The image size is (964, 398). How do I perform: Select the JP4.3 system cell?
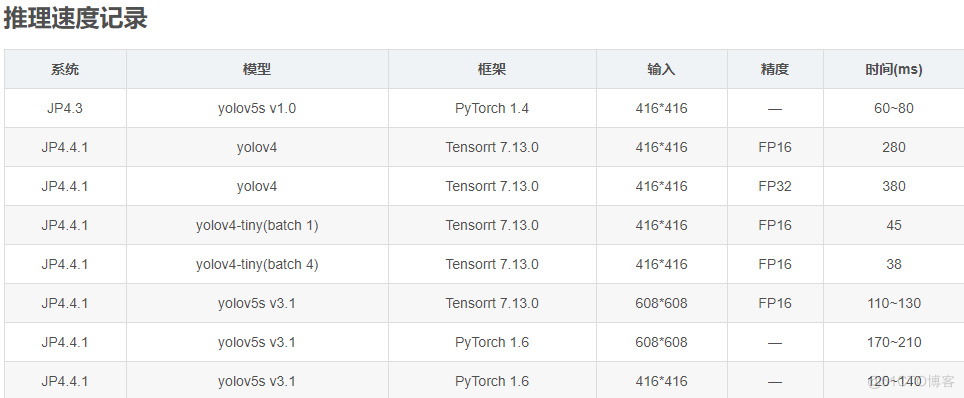coord(65,108)
